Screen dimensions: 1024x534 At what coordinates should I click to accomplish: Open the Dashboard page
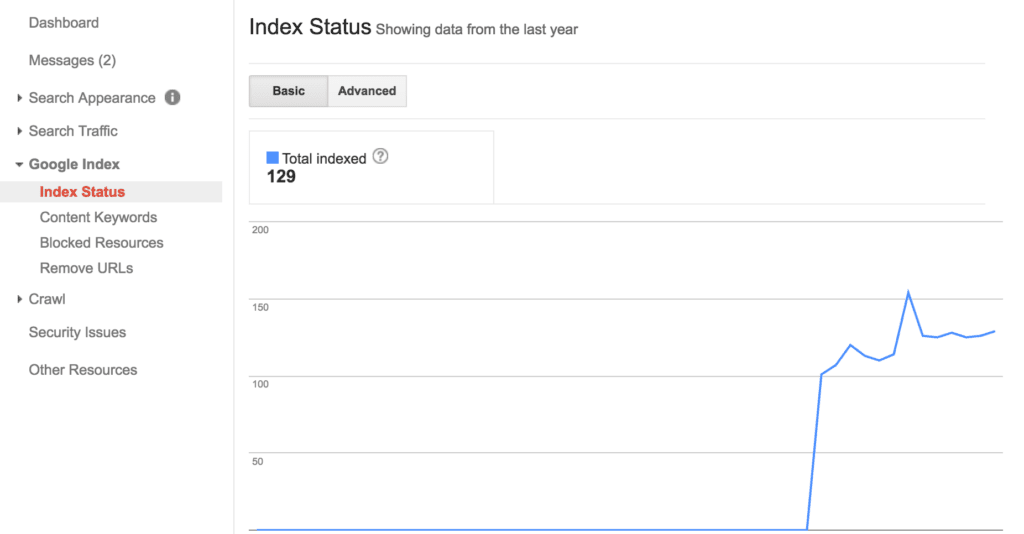(63, 23)
